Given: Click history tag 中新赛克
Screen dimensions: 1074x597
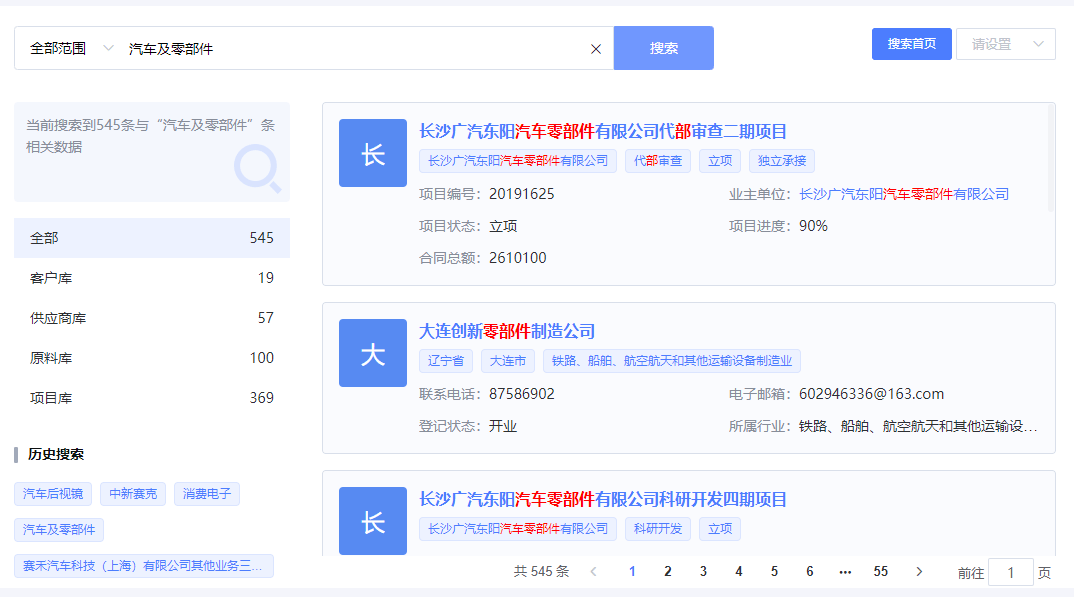Looking at the screenshot, I should click(133, 494).
